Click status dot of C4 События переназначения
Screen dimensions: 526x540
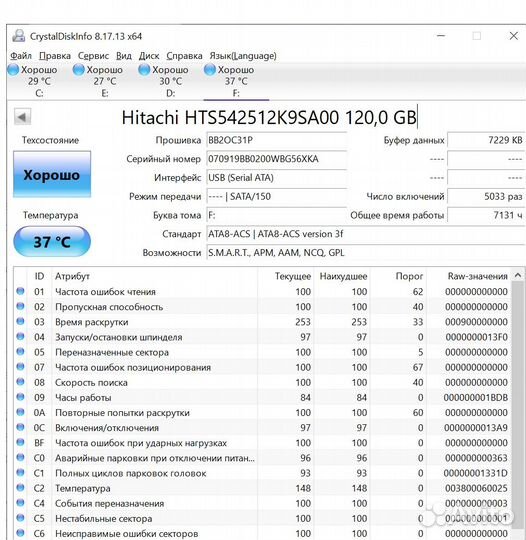tap(20, 503)
